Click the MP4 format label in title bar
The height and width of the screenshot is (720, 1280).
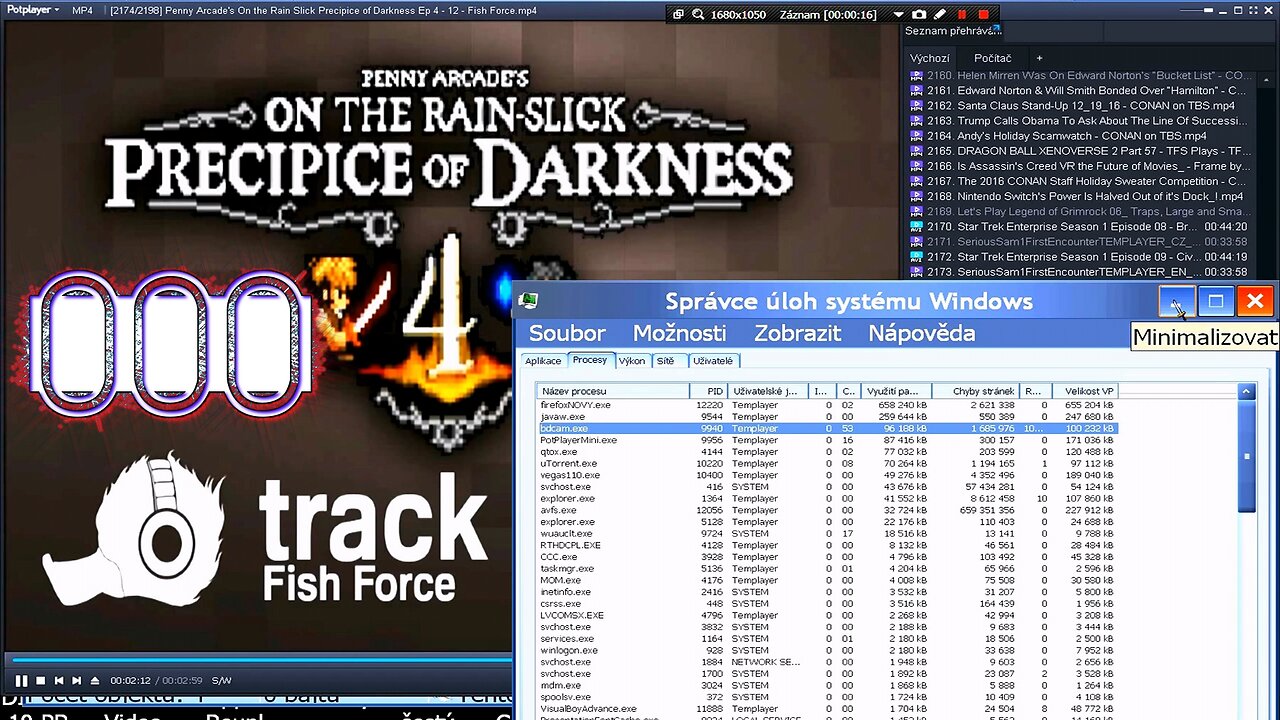[82, 10]
